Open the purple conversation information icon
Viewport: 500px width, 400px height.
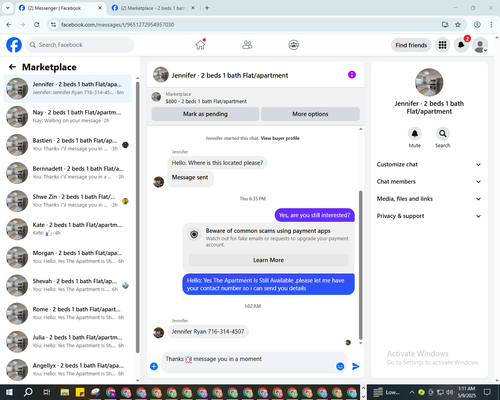click(352, 75)
